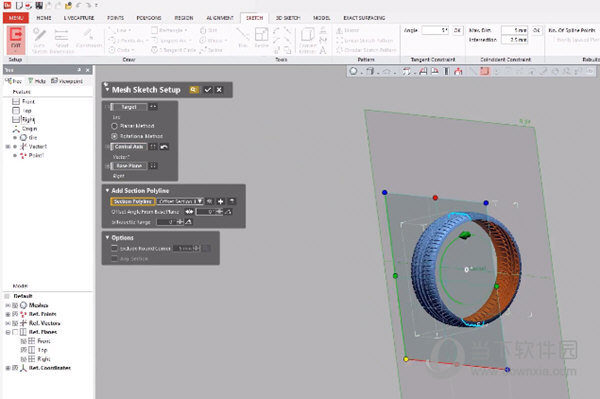600x399 pixels.
Task: Click the magnifier preview icon in Mesh Sketch Setup
Action: [194, 90]
